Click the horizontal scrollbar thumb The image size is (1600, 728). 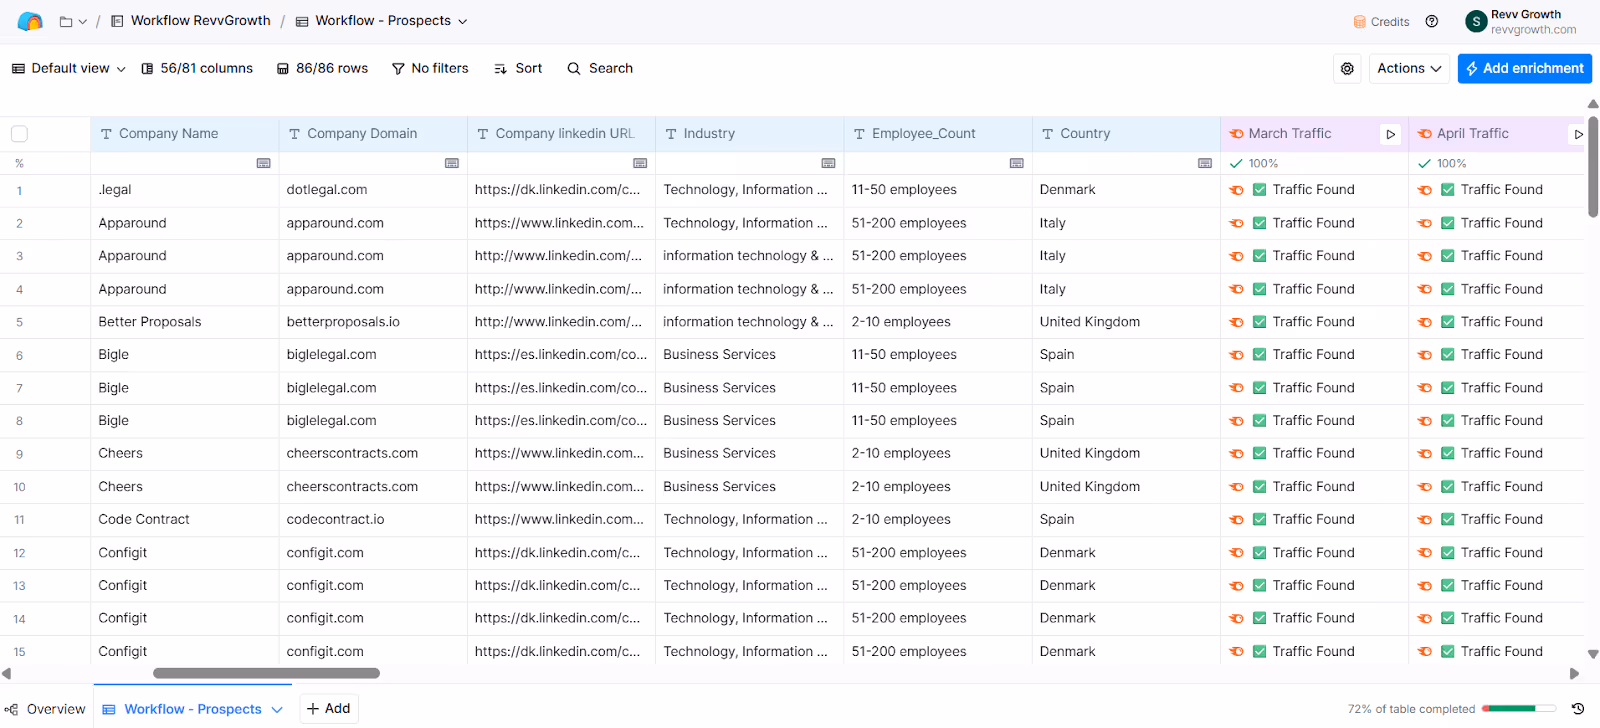click(x=266, y=674)
